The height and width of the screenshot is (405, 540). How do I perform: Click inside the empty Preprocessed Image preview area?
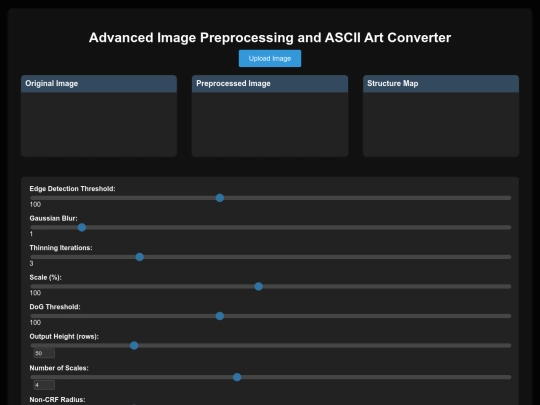(x=270, y=124)
